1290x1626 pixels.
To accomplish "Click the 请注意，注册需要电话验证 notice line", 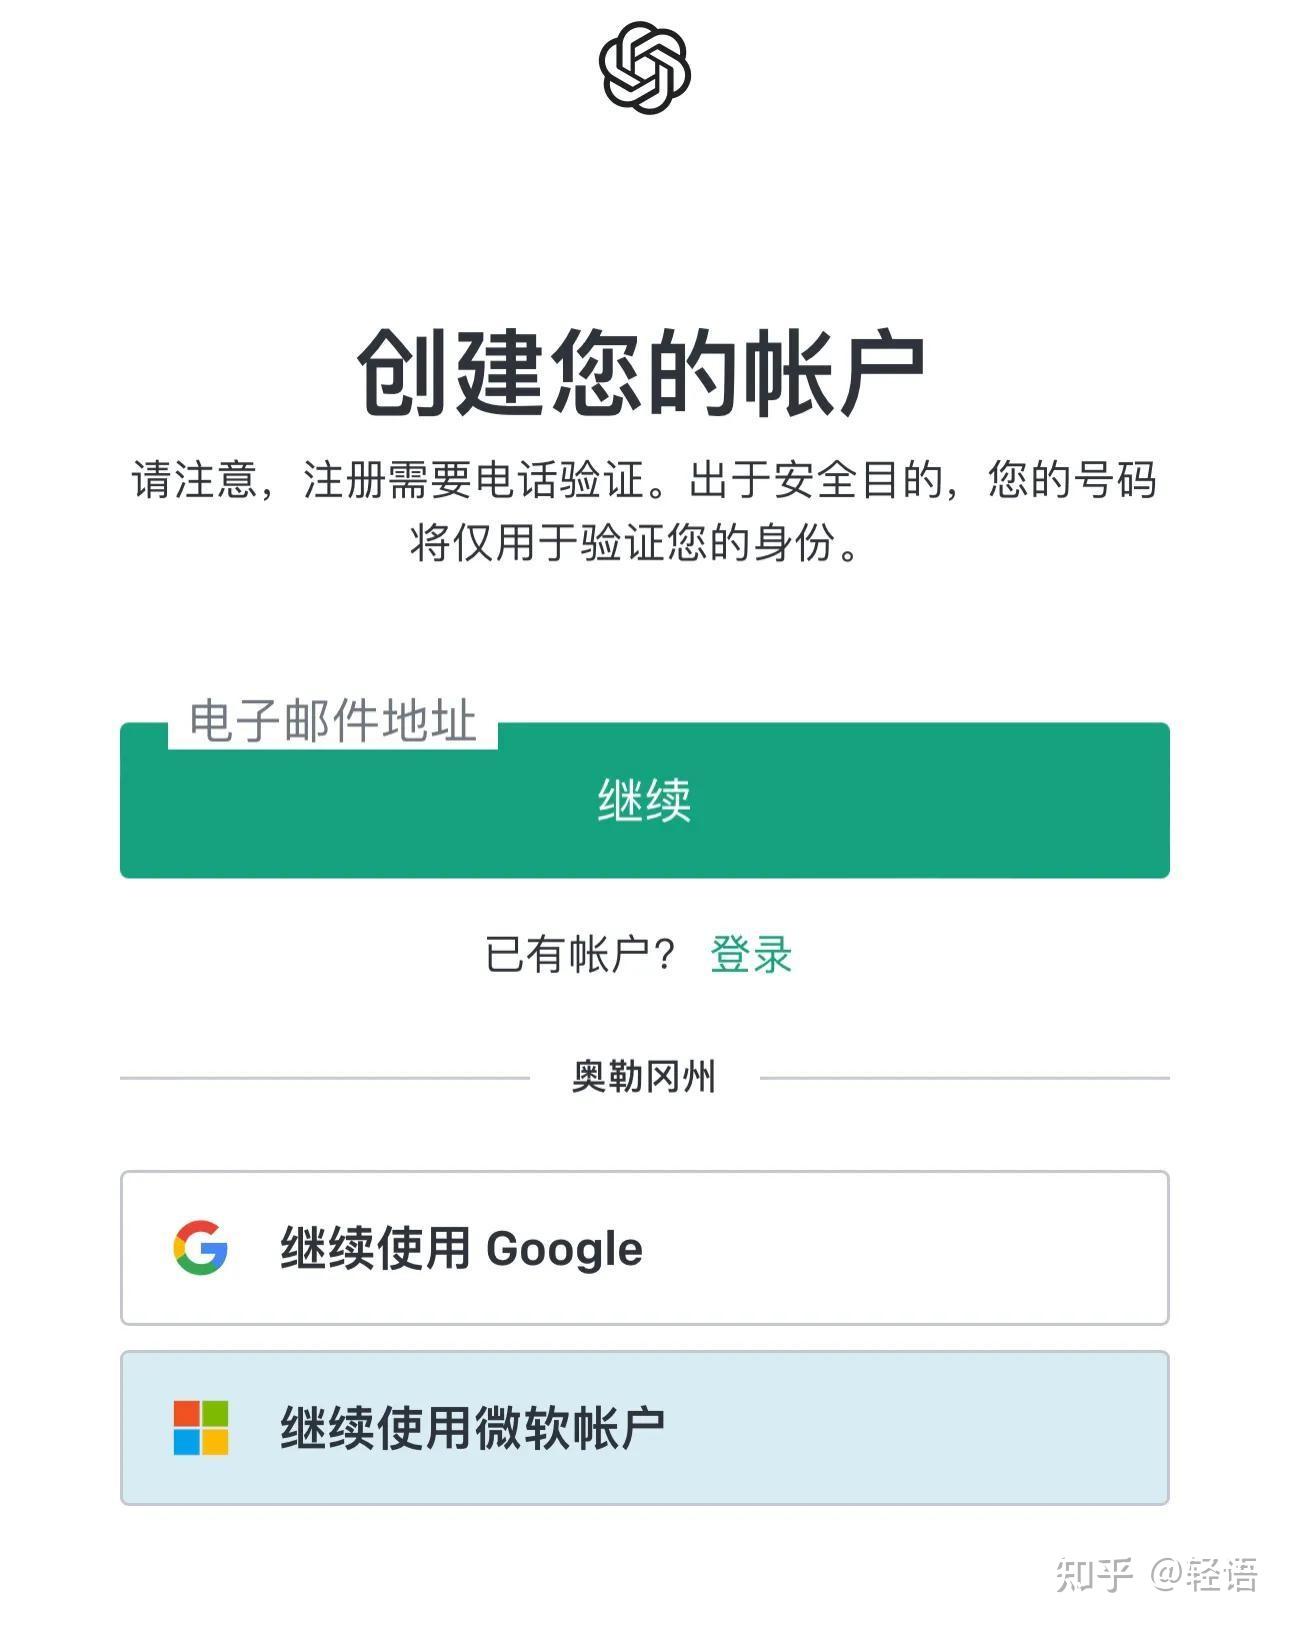I will click(388, 480).
